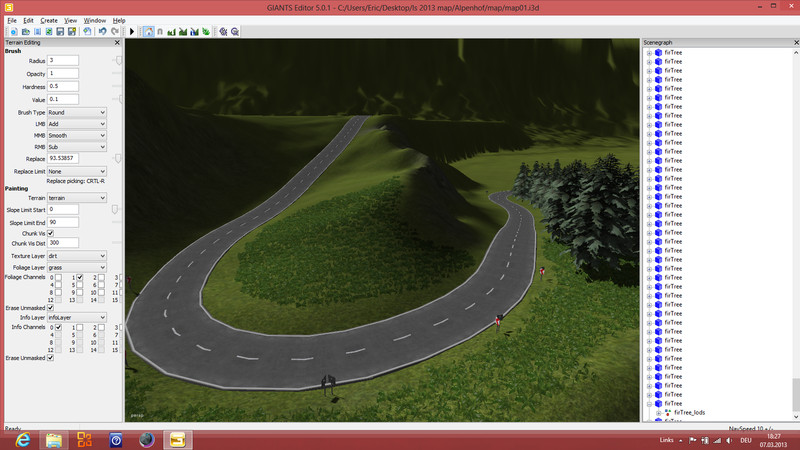Select the terrain detail texture paint icon
800x450 pixels.
(183, 32)
